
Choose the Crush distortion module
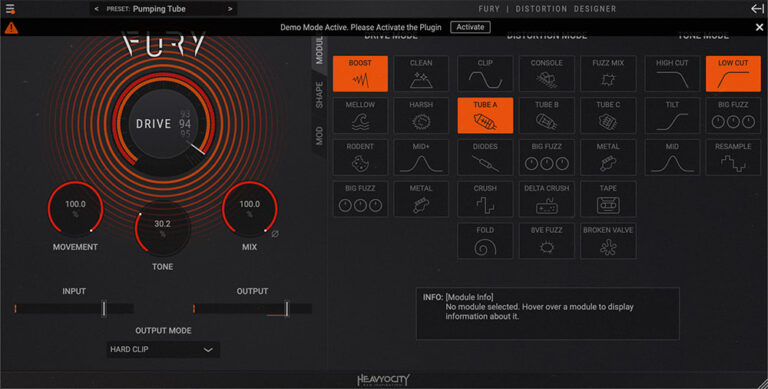pos(485,199)
